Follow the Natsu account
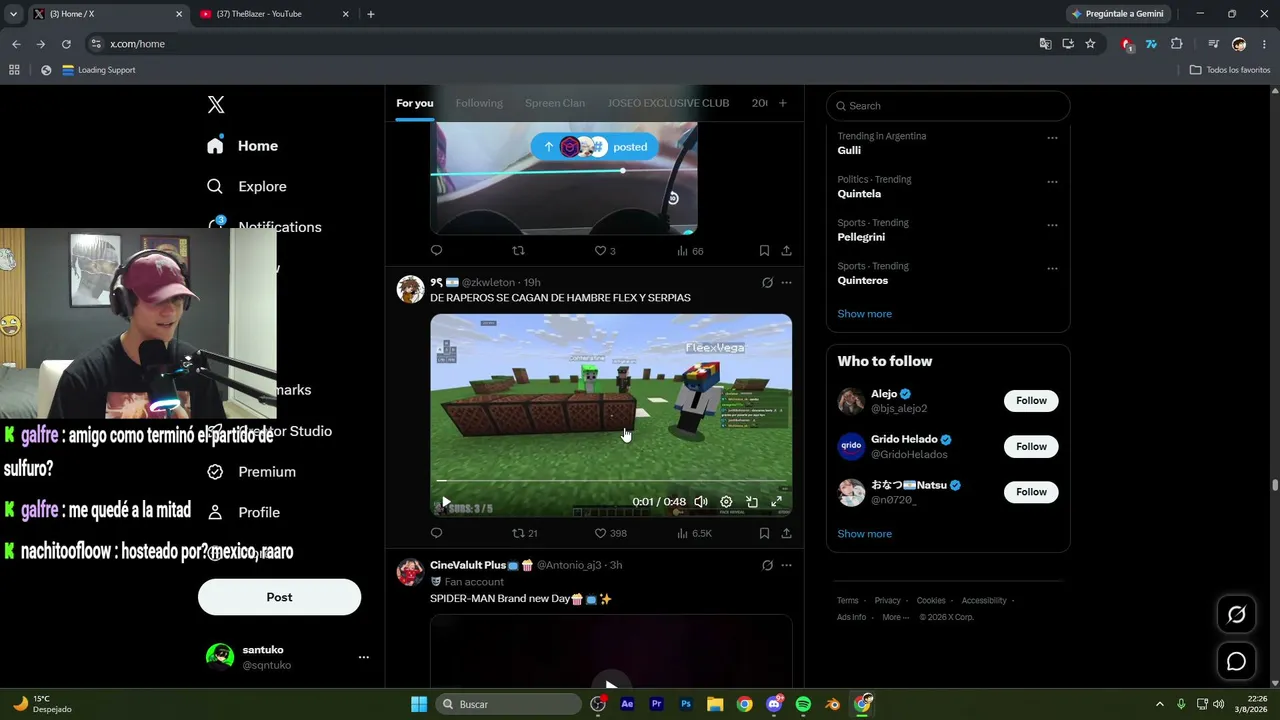 point(1031,492)
